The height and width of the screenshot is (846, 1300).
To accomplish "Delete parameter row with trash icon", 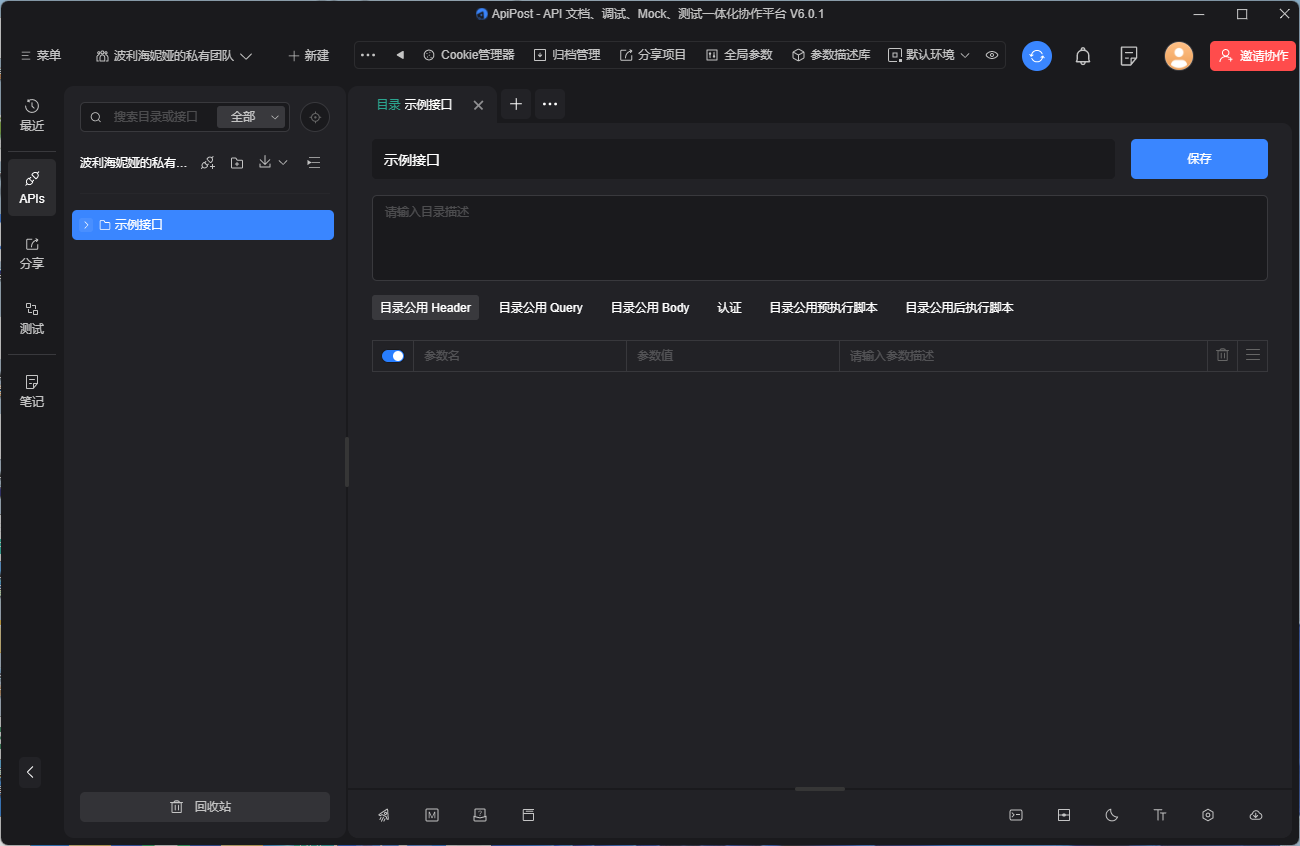I will pyautogui.click(x=1222, y=355).
